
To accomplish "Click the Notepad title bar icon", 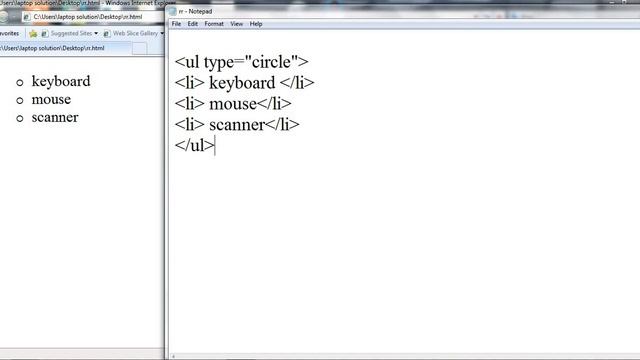I will coord(172,11).
